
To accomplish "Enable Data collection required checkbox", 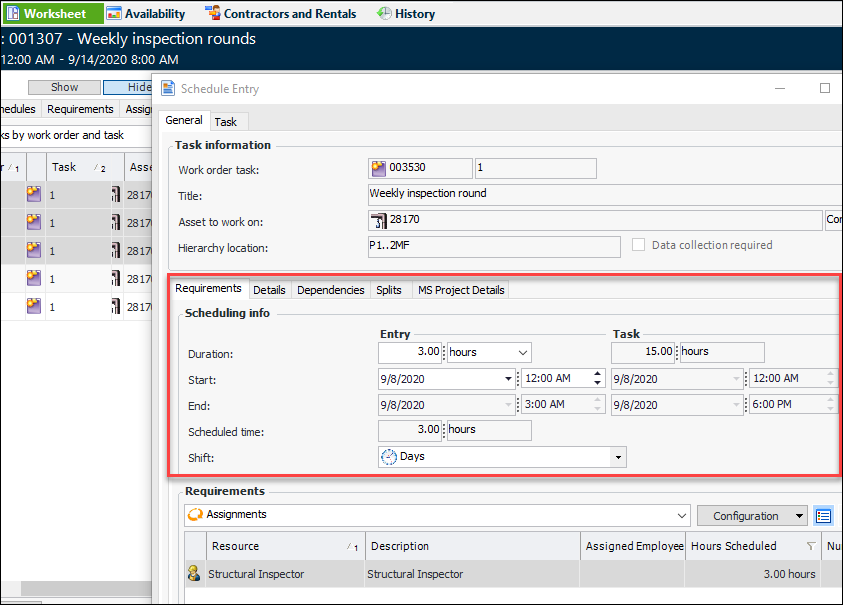I will (x=639, y=245).
